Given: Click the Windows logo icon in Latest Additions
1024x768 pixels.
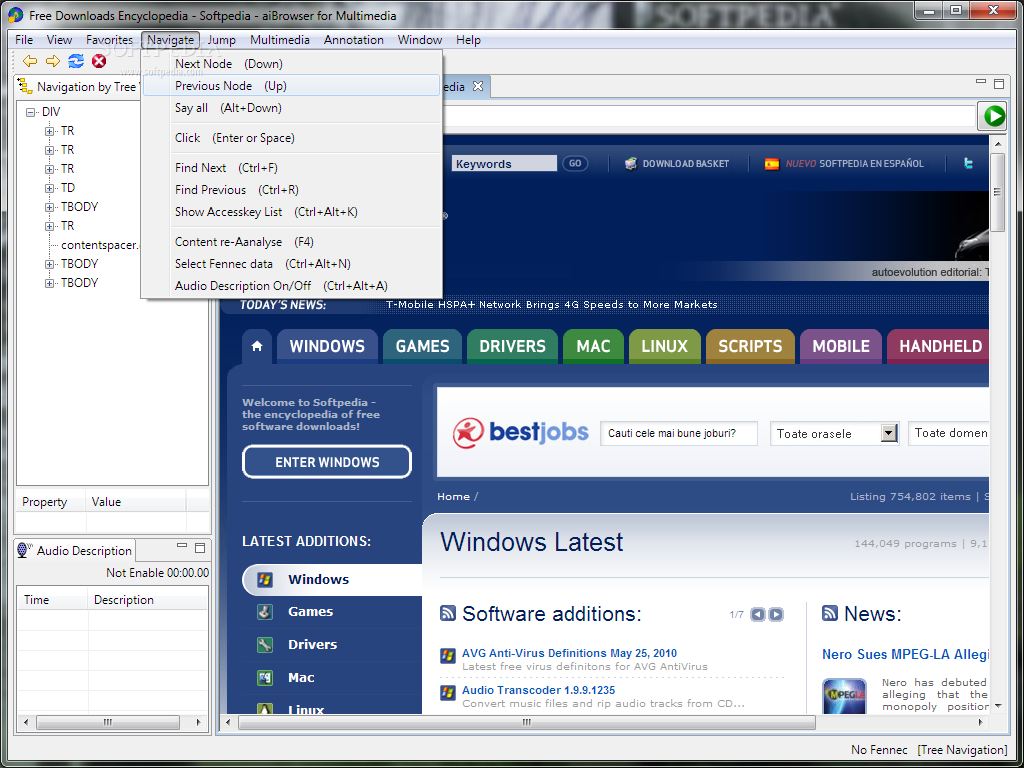Looking at the screenshot, I should tap(264, 579).
